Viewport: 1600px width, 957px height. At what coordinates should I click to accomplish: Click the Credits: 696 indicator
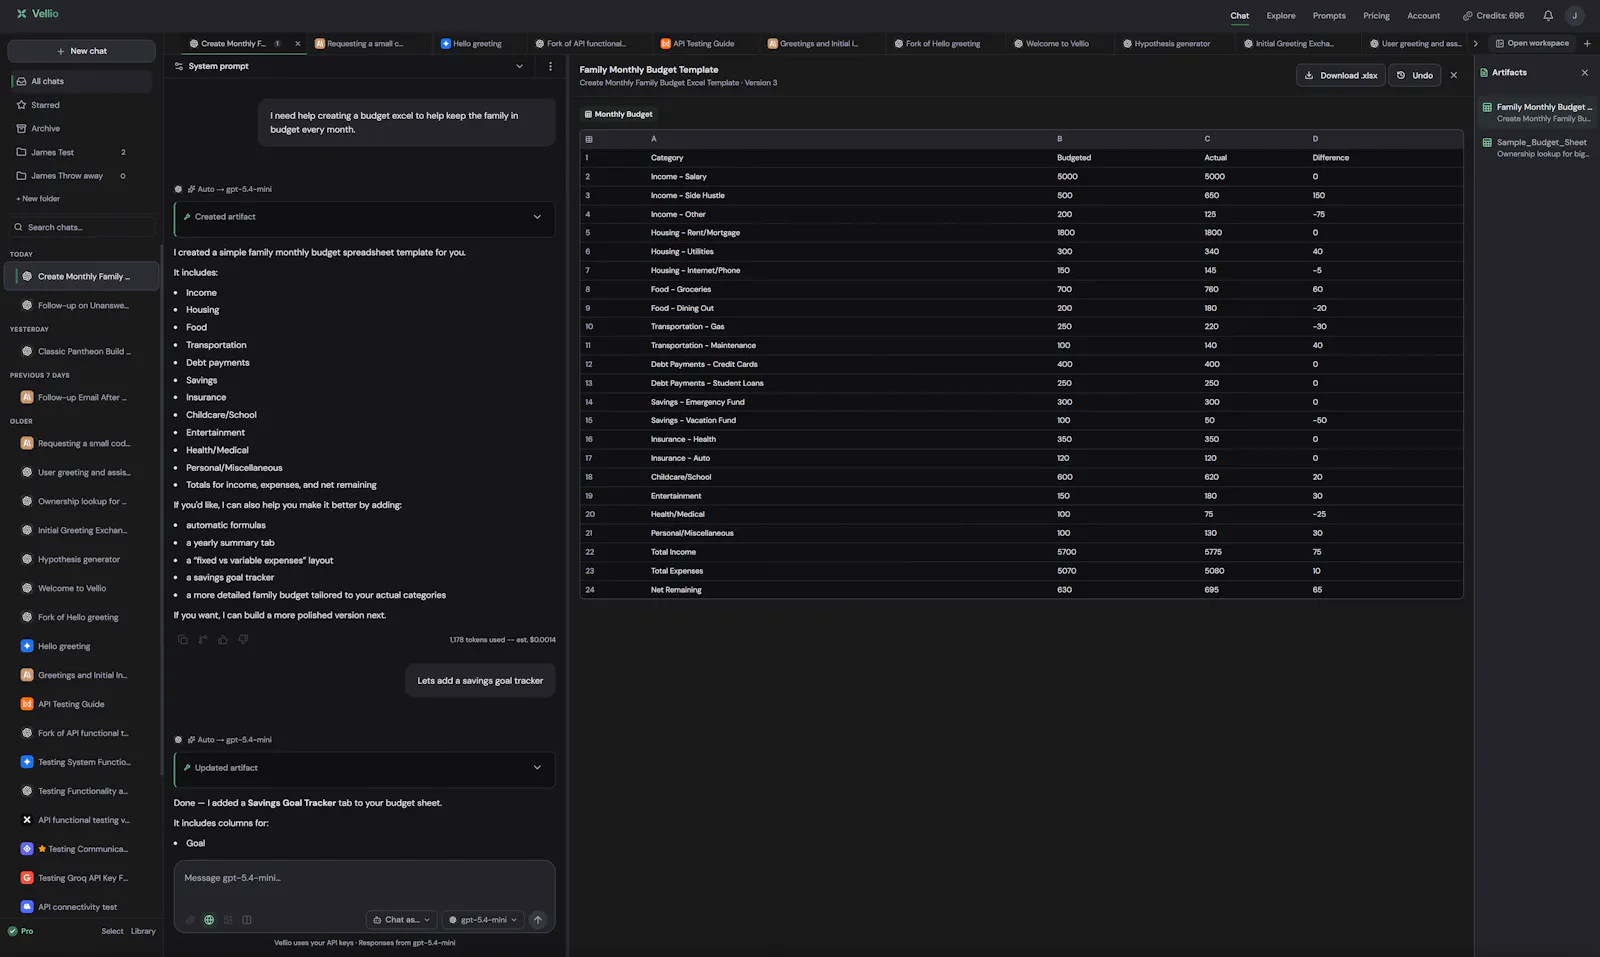[1494, 16]
